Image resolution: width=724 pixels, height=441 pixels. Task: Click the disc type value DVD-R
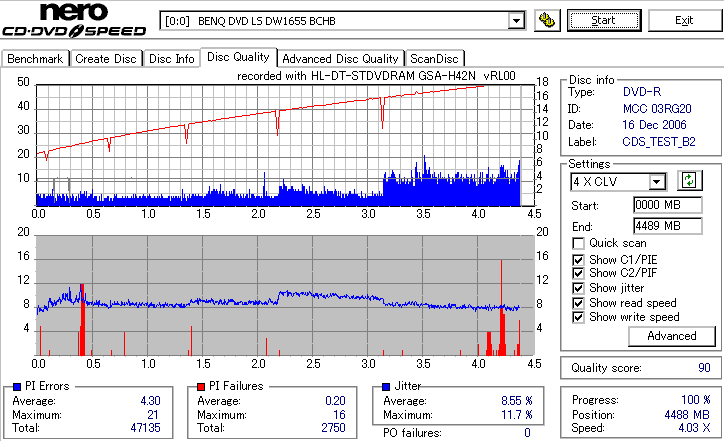point(642,92)
